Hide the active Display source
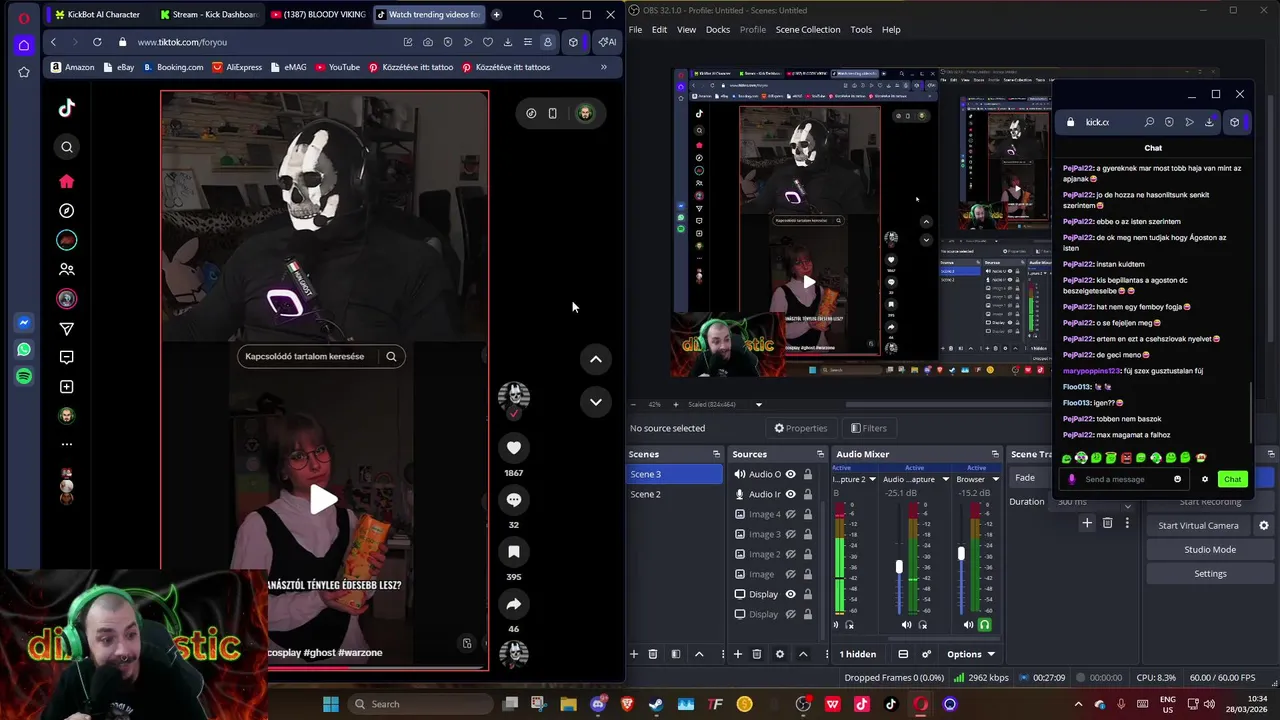 tap(790, 594)
